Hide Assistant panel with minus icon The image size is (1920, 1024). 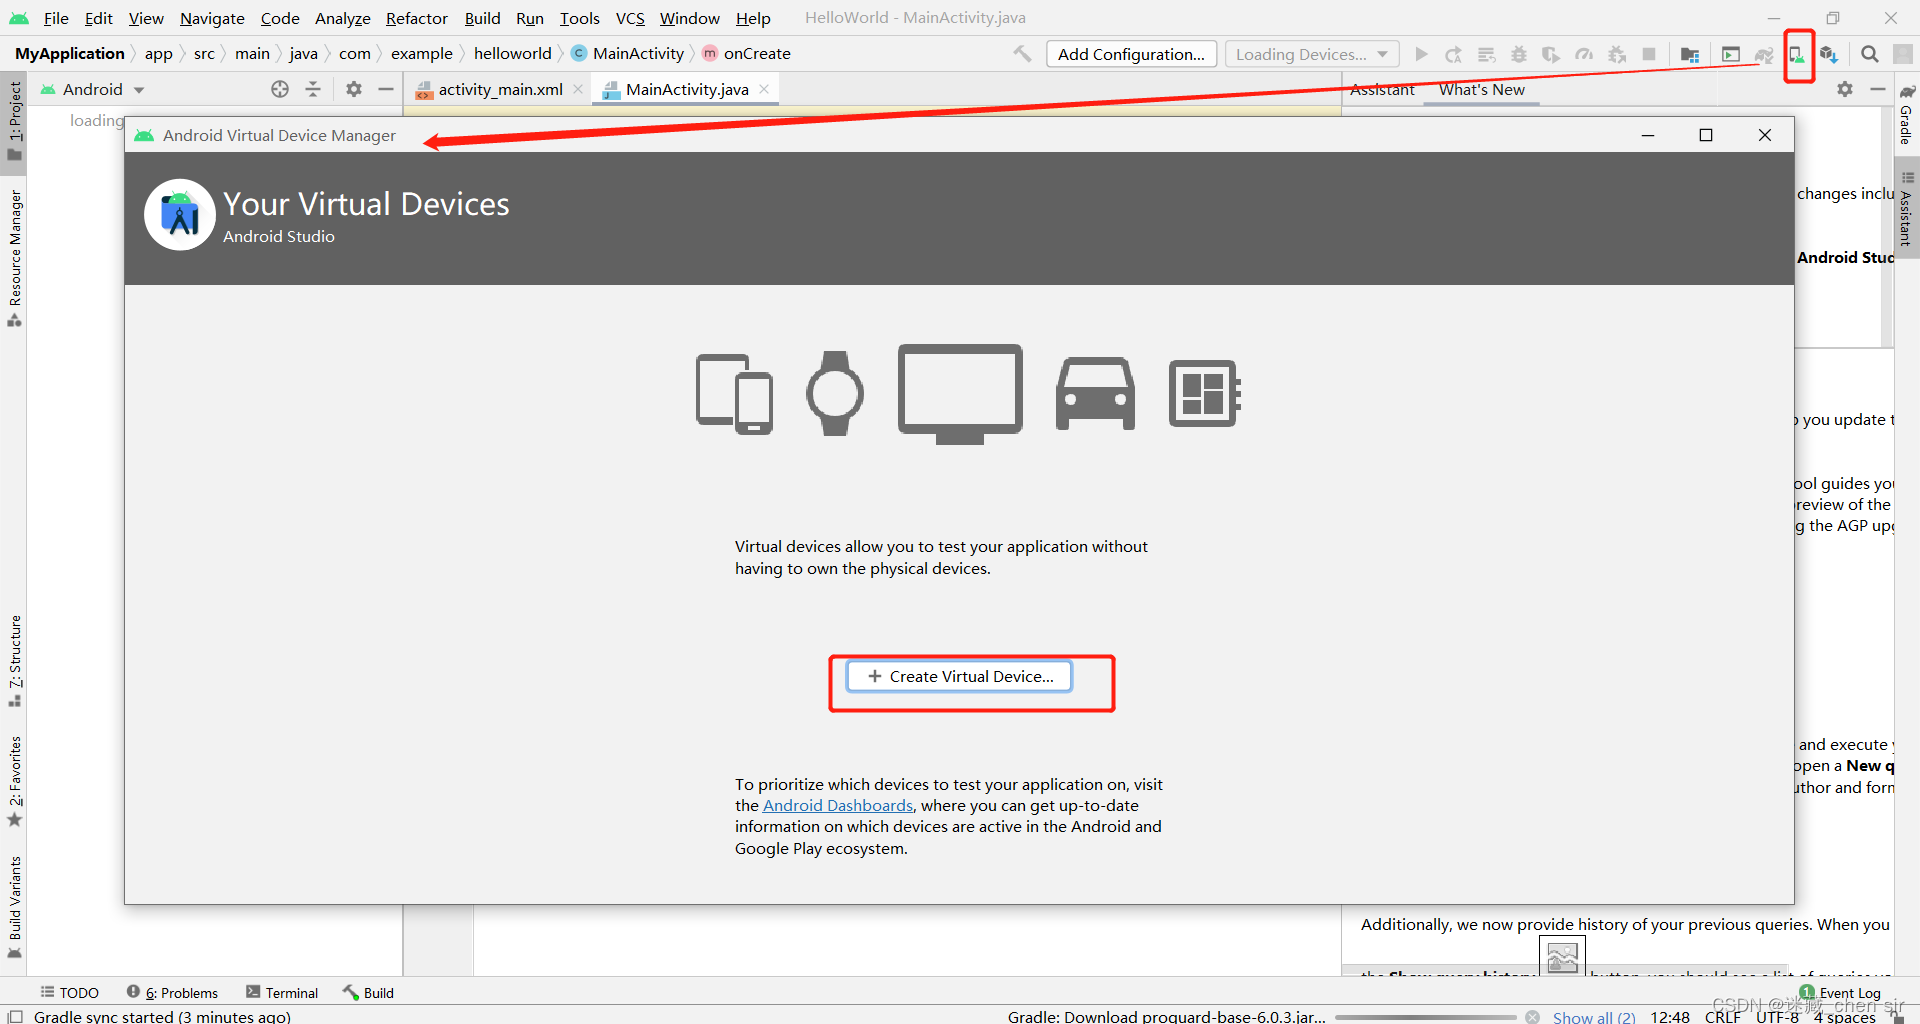[1877, 89]
